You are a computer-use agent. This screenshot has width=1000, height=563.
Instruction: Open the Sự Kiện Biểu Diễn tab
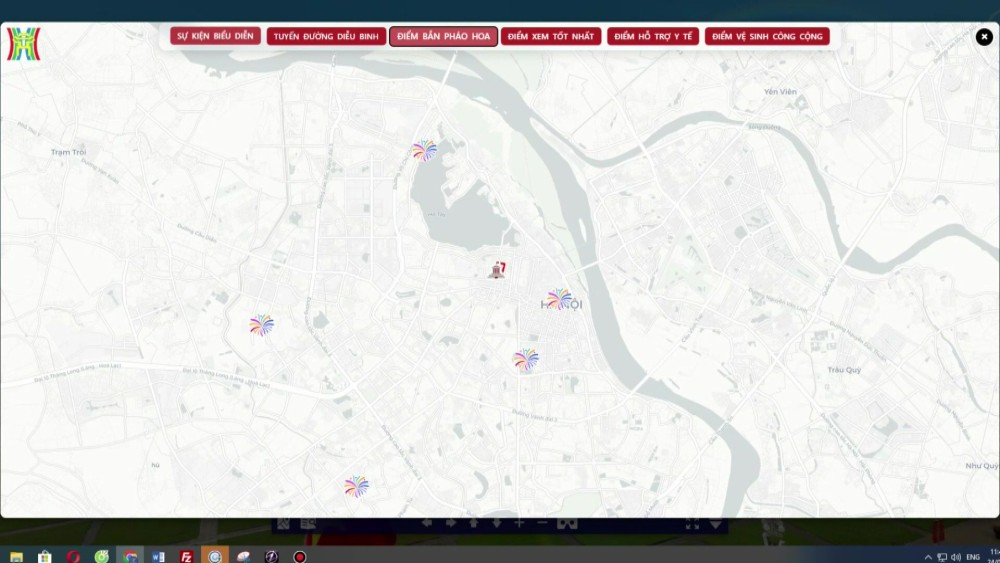(x=215, y=36)
